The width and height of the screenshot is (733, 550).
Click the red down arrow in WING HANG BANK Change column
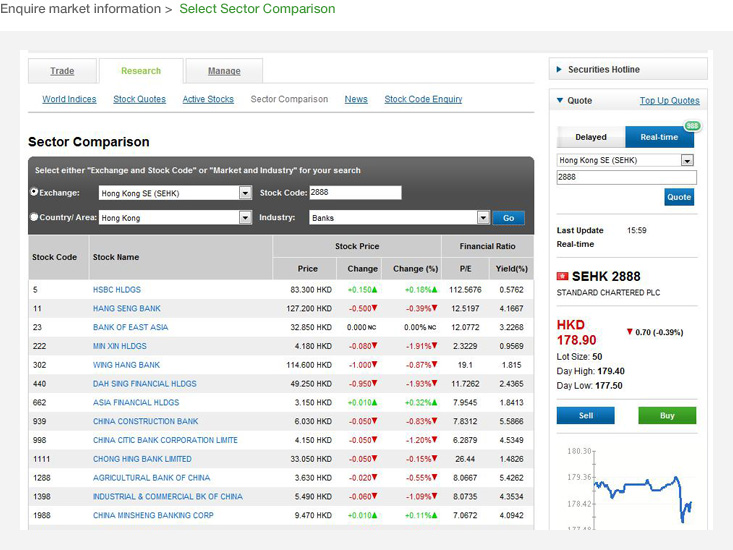click(374, 364)
